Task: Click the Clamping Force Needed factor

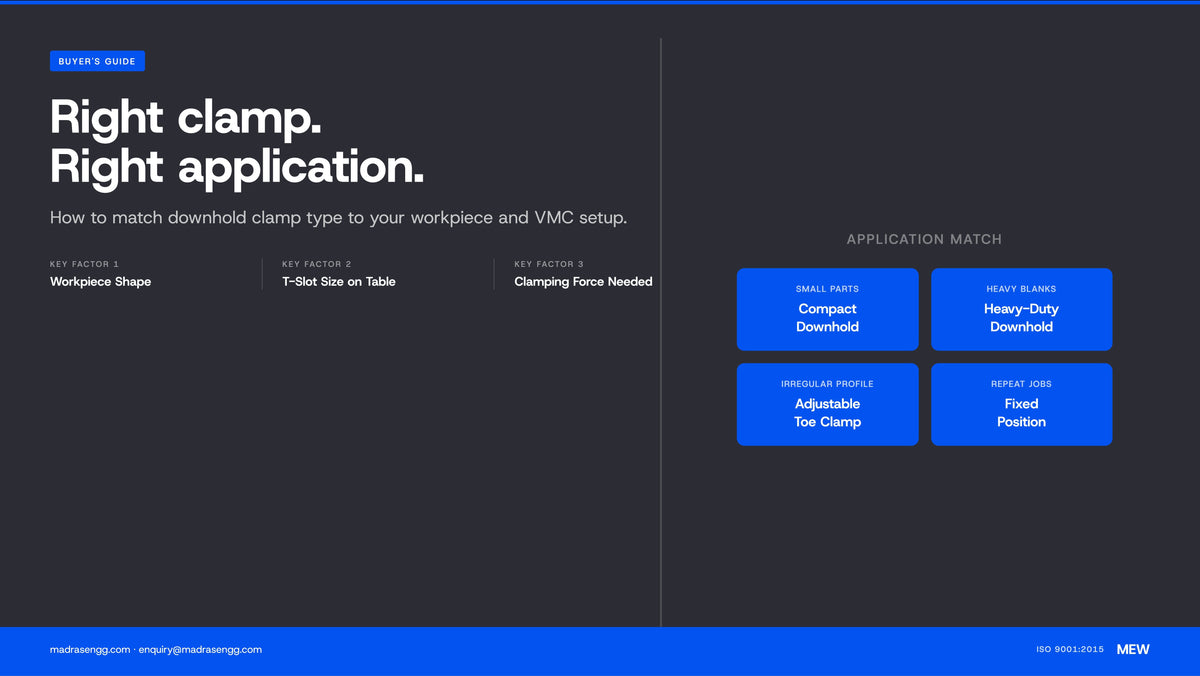Action: click(583, 282)
